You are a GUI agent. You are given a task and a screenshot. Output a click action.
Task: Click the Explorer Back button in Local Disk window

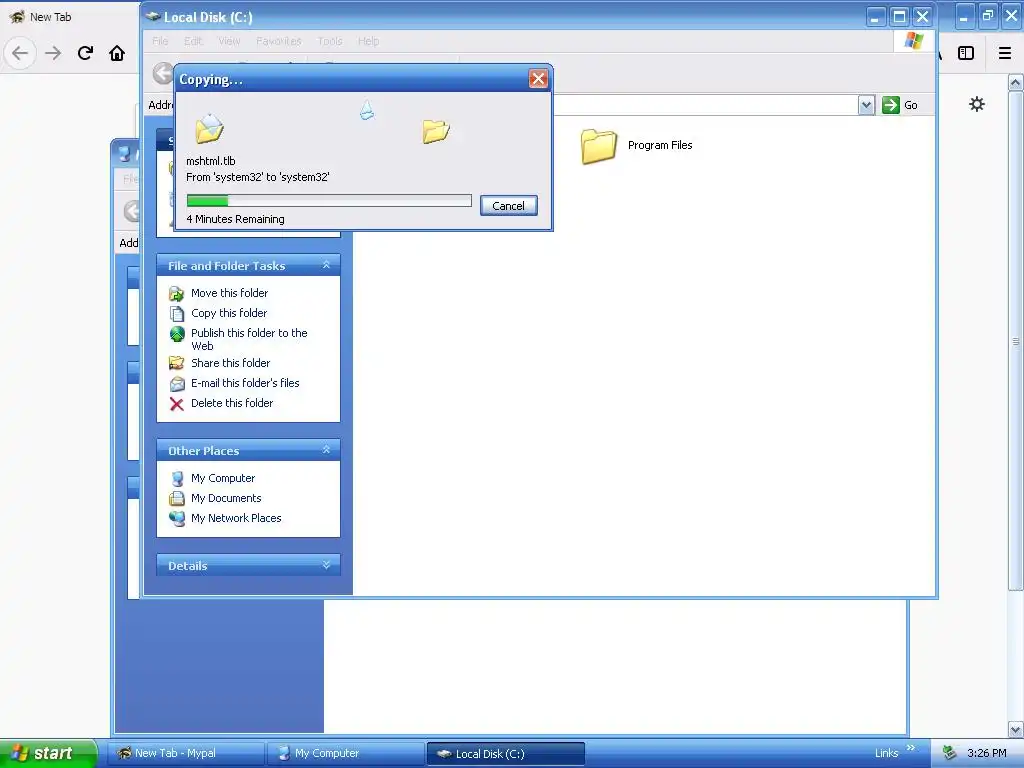coord(163,73)
